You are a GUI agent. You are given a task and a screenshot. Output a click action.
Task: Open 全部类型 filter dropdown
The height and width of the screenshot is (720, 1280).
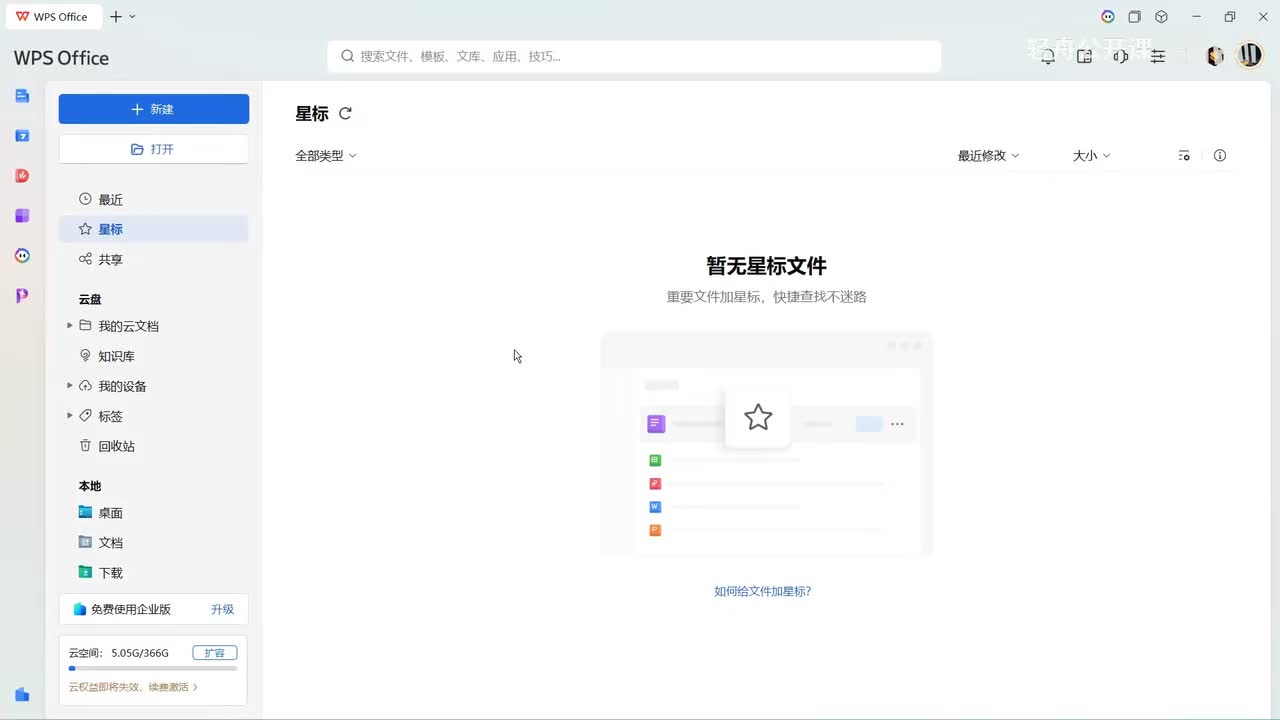pyautogui.click(x=326, y=156)
